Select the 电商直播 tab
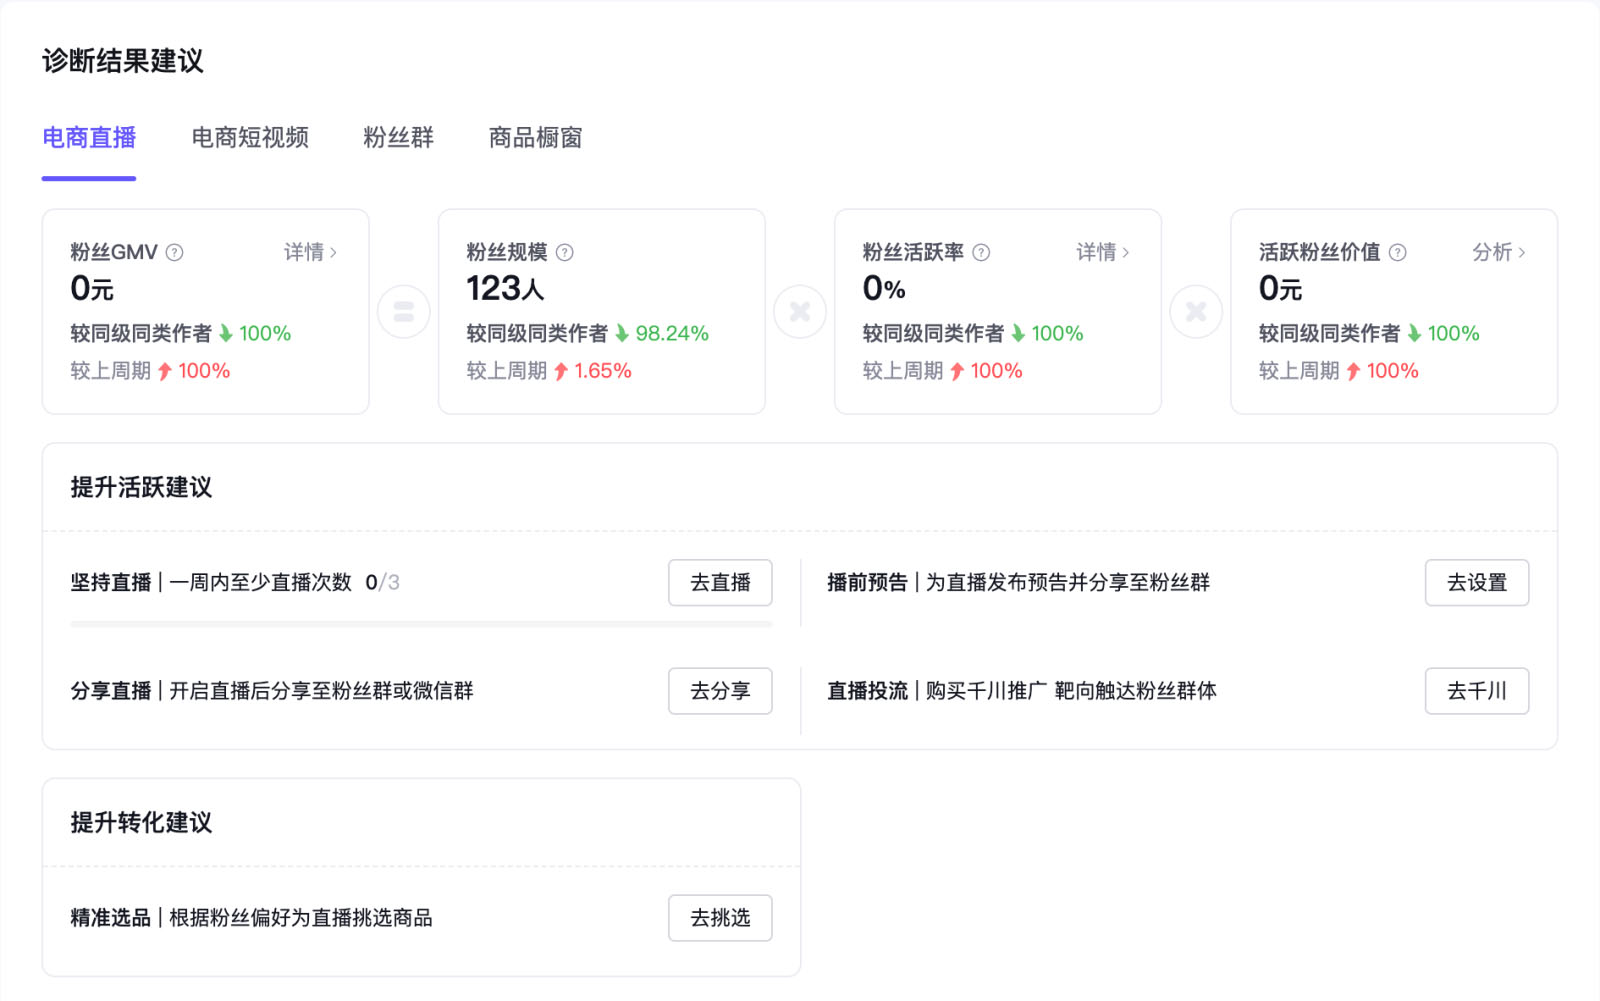Image resolution: width=1600 pixels, height=1001 pixels. pyautogui.click(x=89, y=138)
